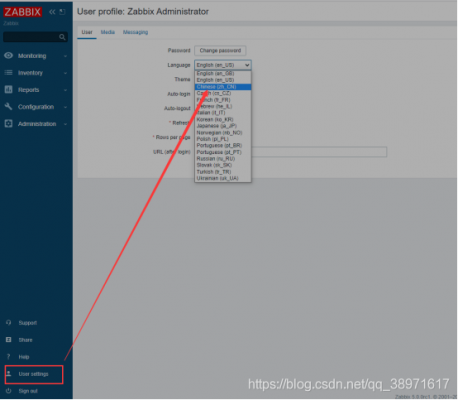Click the Zabbix logo

[x=23, y=12]
